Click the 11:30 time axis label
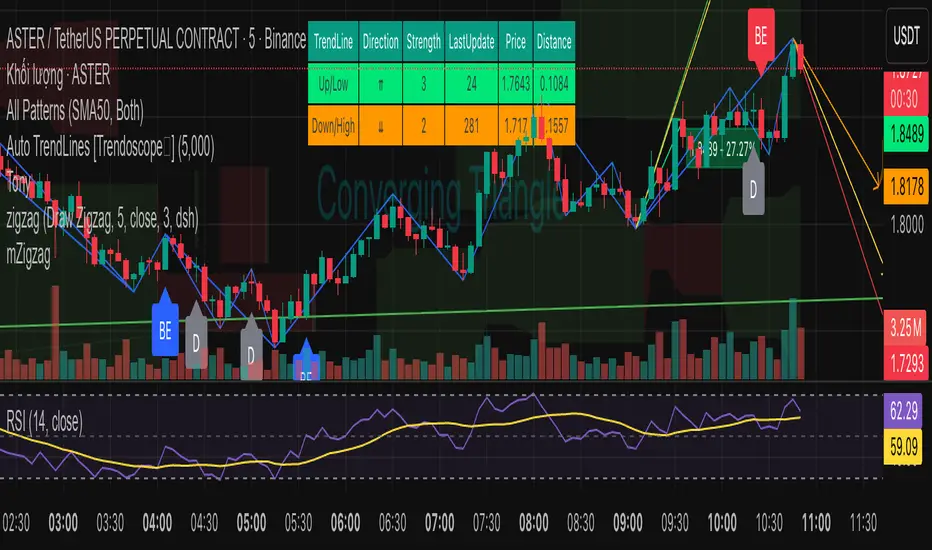932x550 pixels. click(863, 523)
